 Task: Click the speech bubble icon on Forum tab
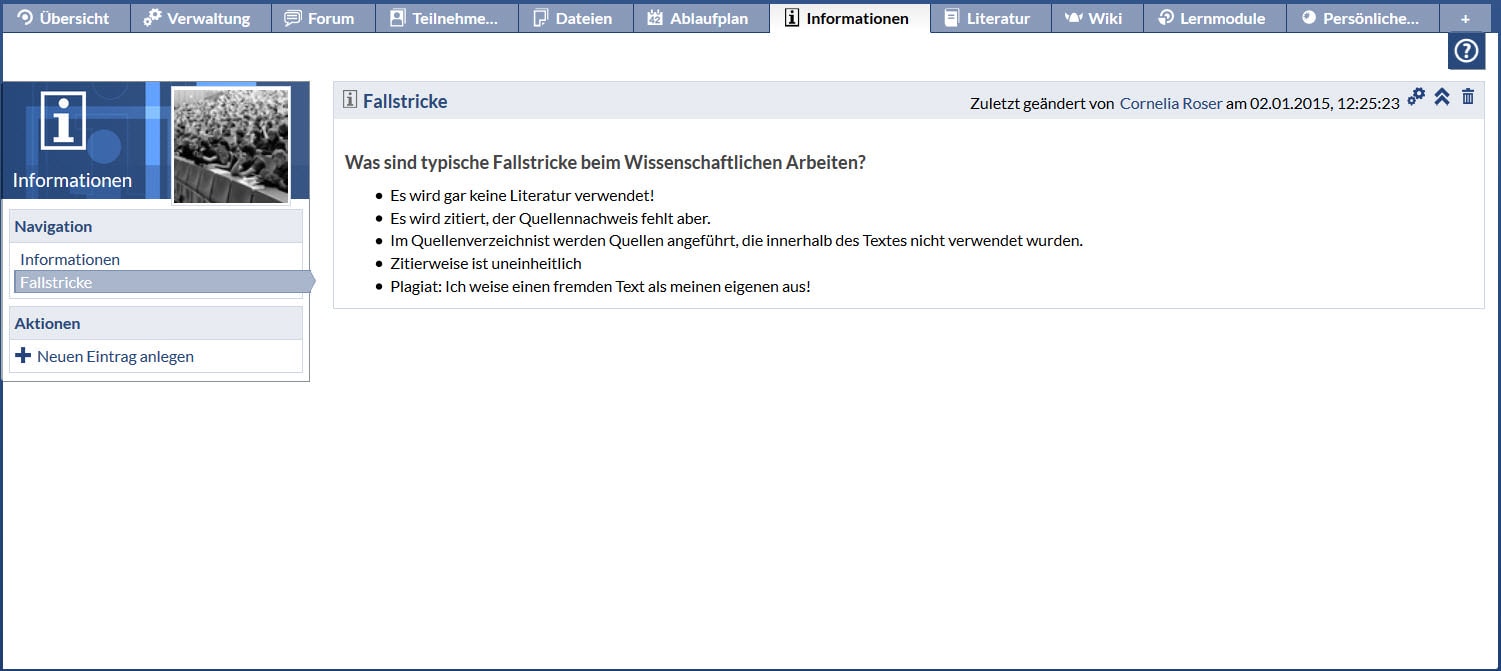(x=293, y=18)
